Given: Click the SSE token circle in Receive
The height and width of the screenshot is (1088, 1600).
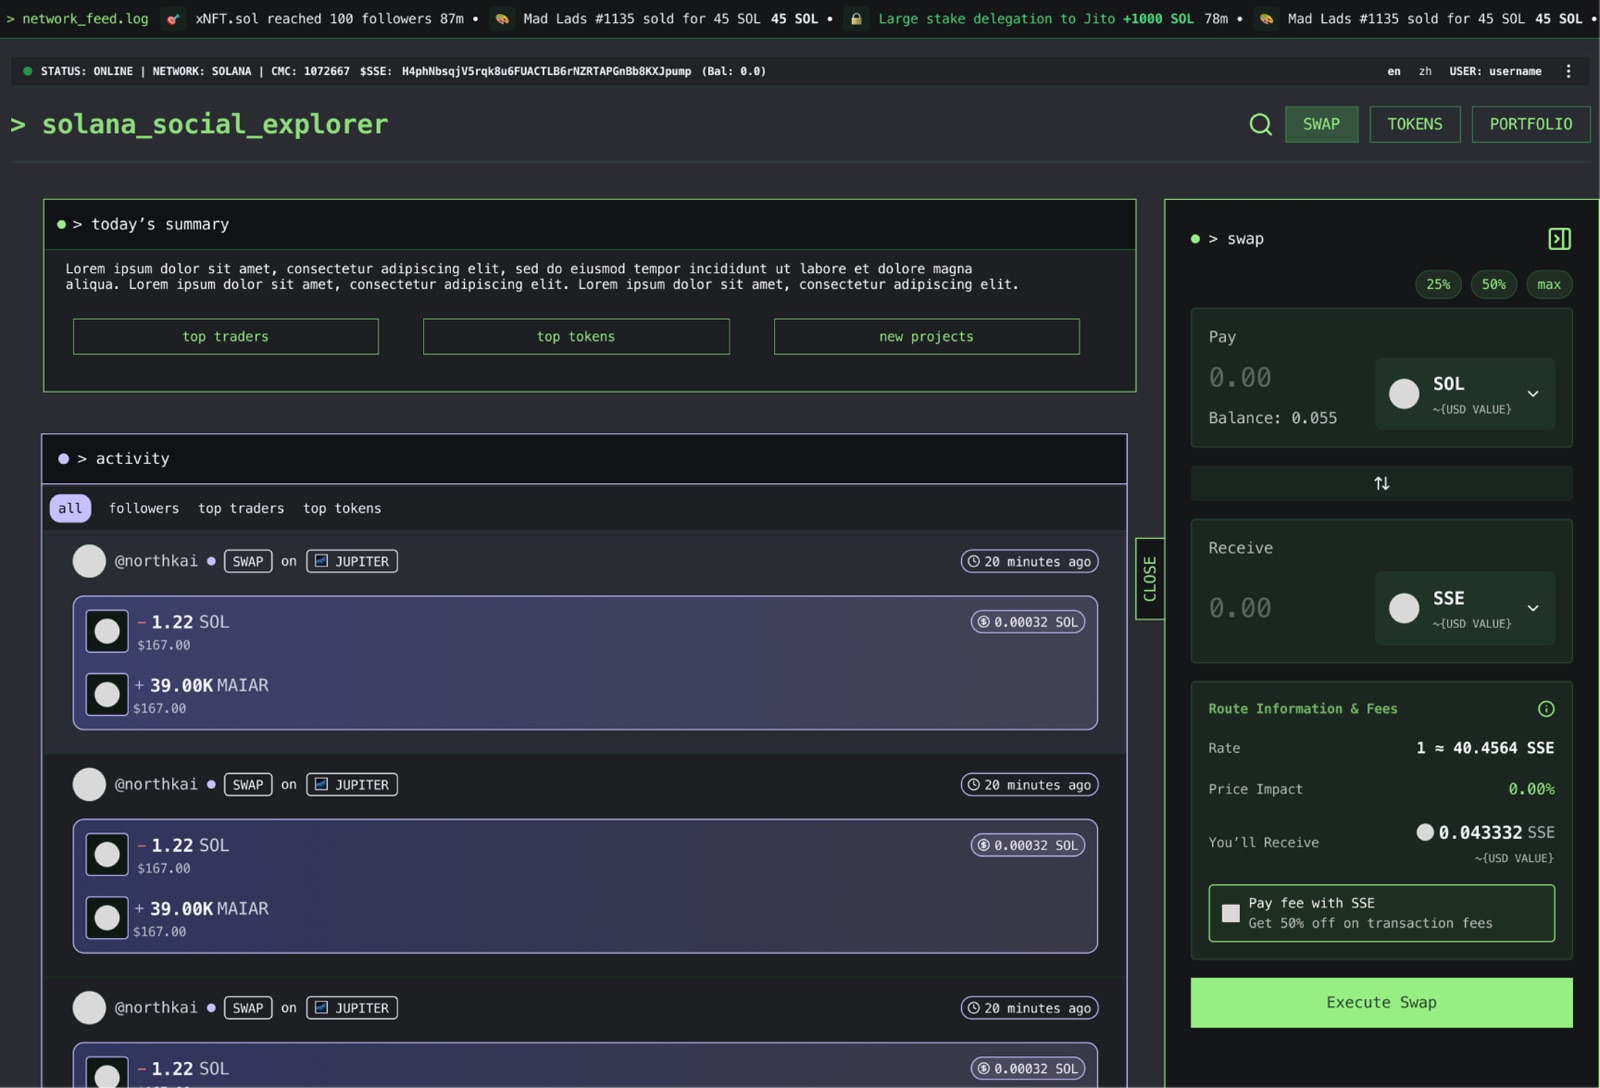Looking at the screenshot, I should point(1404,608).
